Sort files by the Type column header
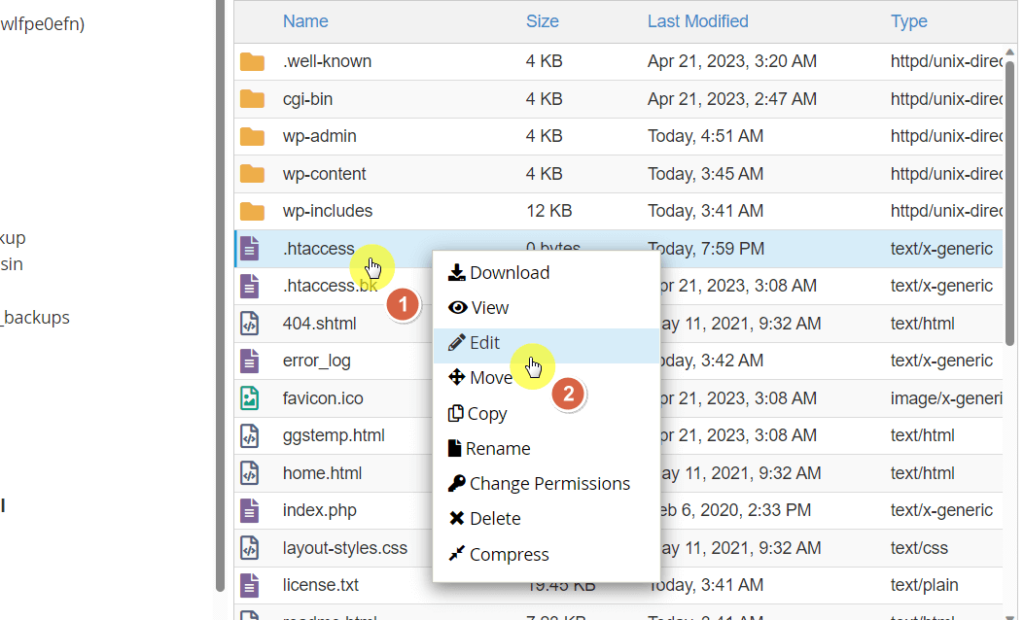 coord(908,22)
